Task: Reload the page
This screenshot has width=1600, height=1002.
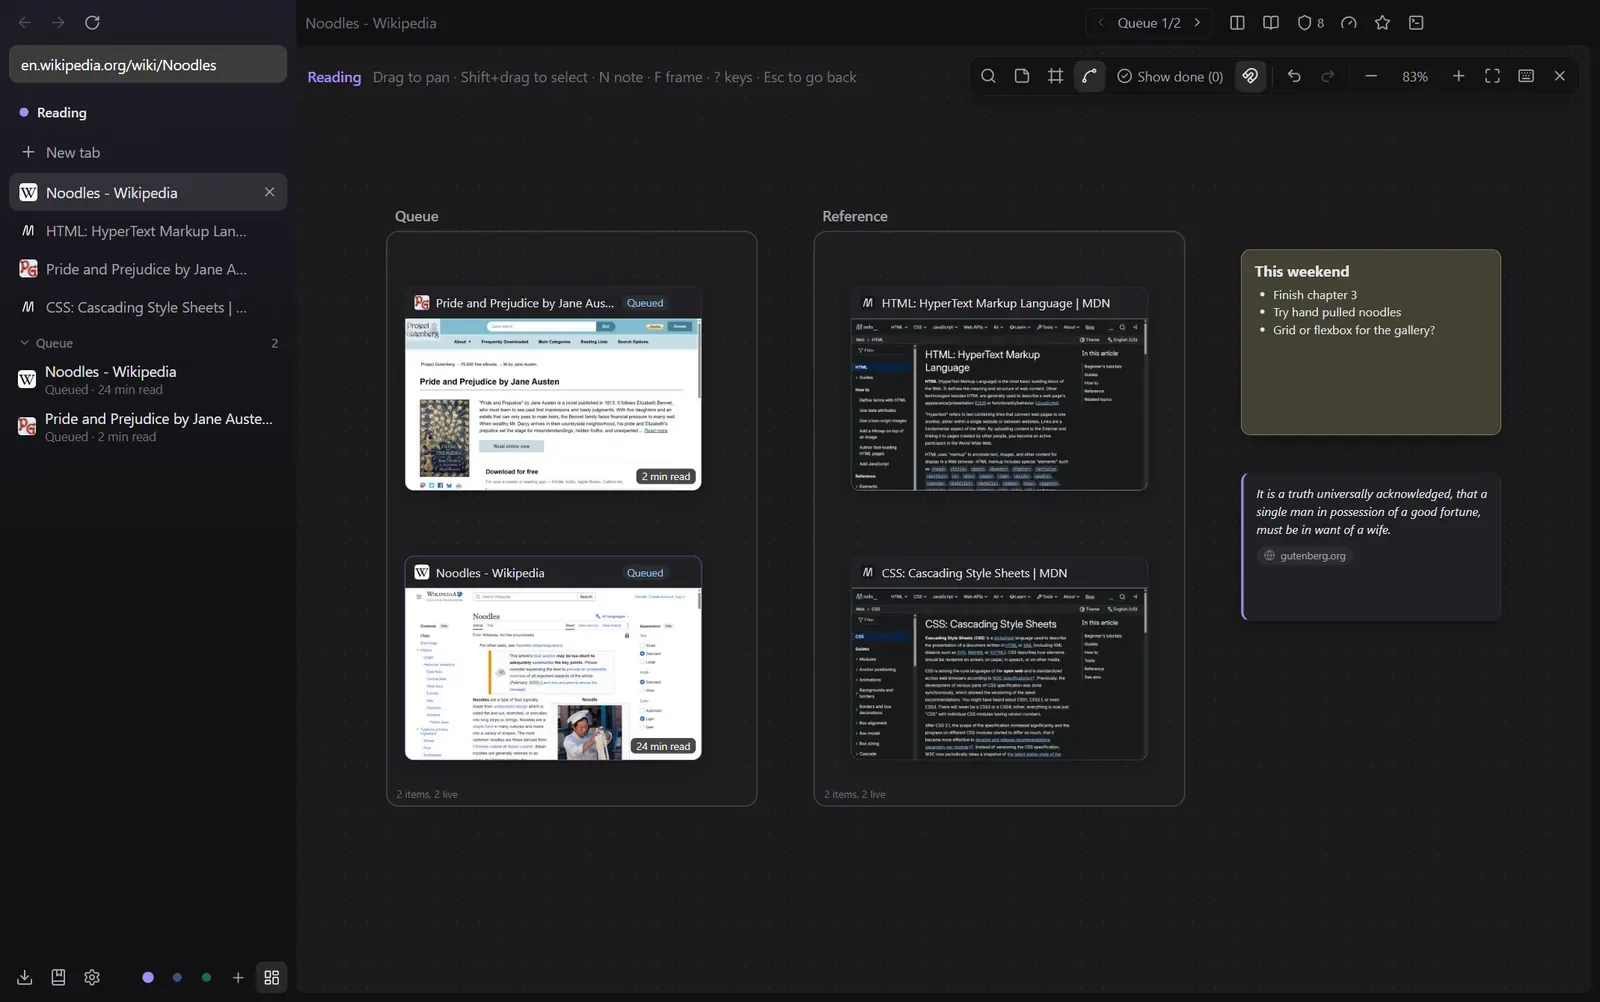Action: click(x=92, y=22)
